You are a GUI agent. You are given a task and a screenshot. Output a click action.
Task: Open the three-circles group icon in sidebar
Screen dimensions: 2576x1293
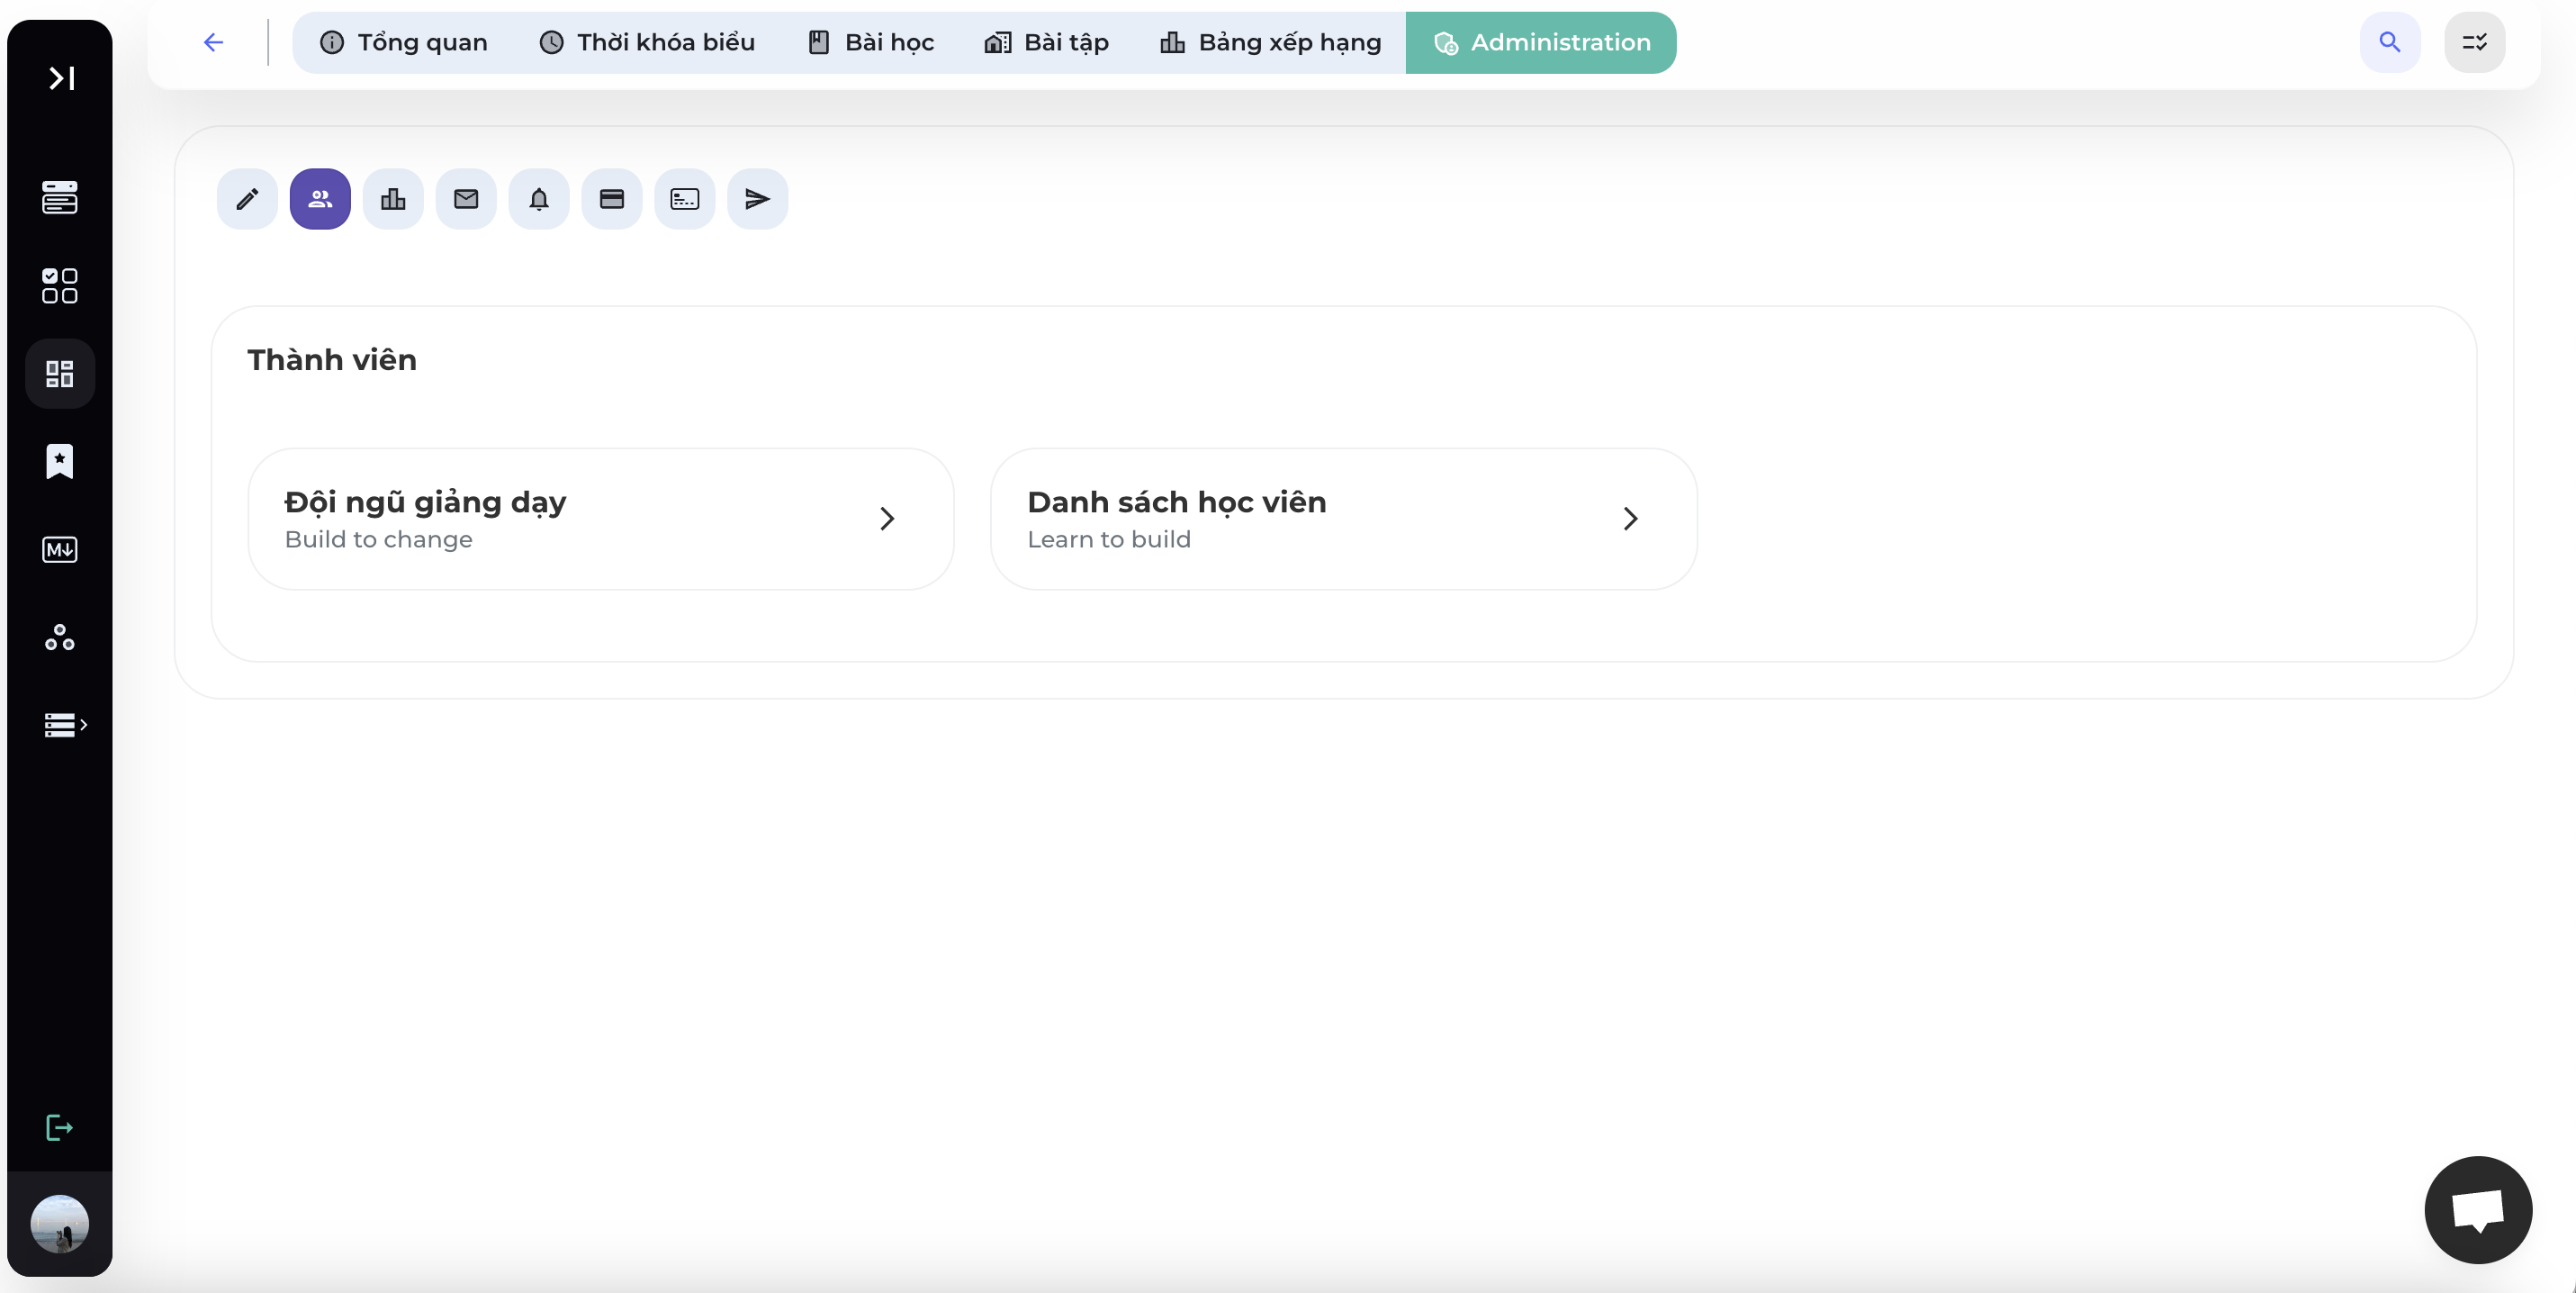[x=60, y=637]
